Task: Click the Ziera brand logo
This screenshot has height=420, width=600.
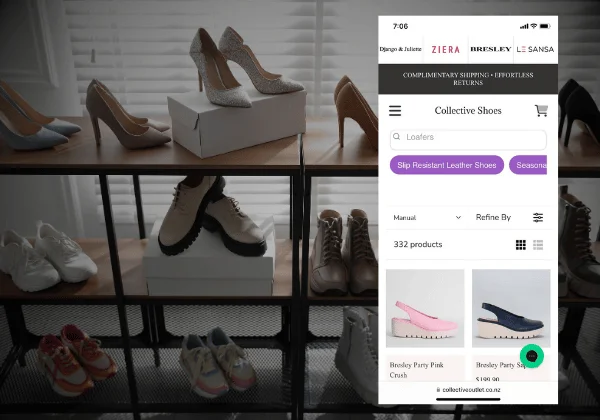Action: pos(446,48)
